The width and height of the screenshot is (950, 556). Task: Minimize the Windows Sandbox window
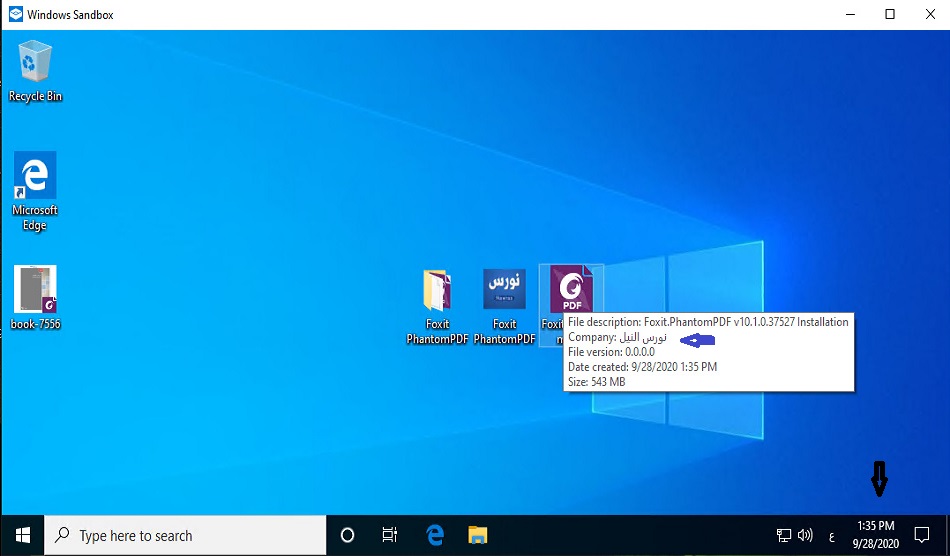849,14
